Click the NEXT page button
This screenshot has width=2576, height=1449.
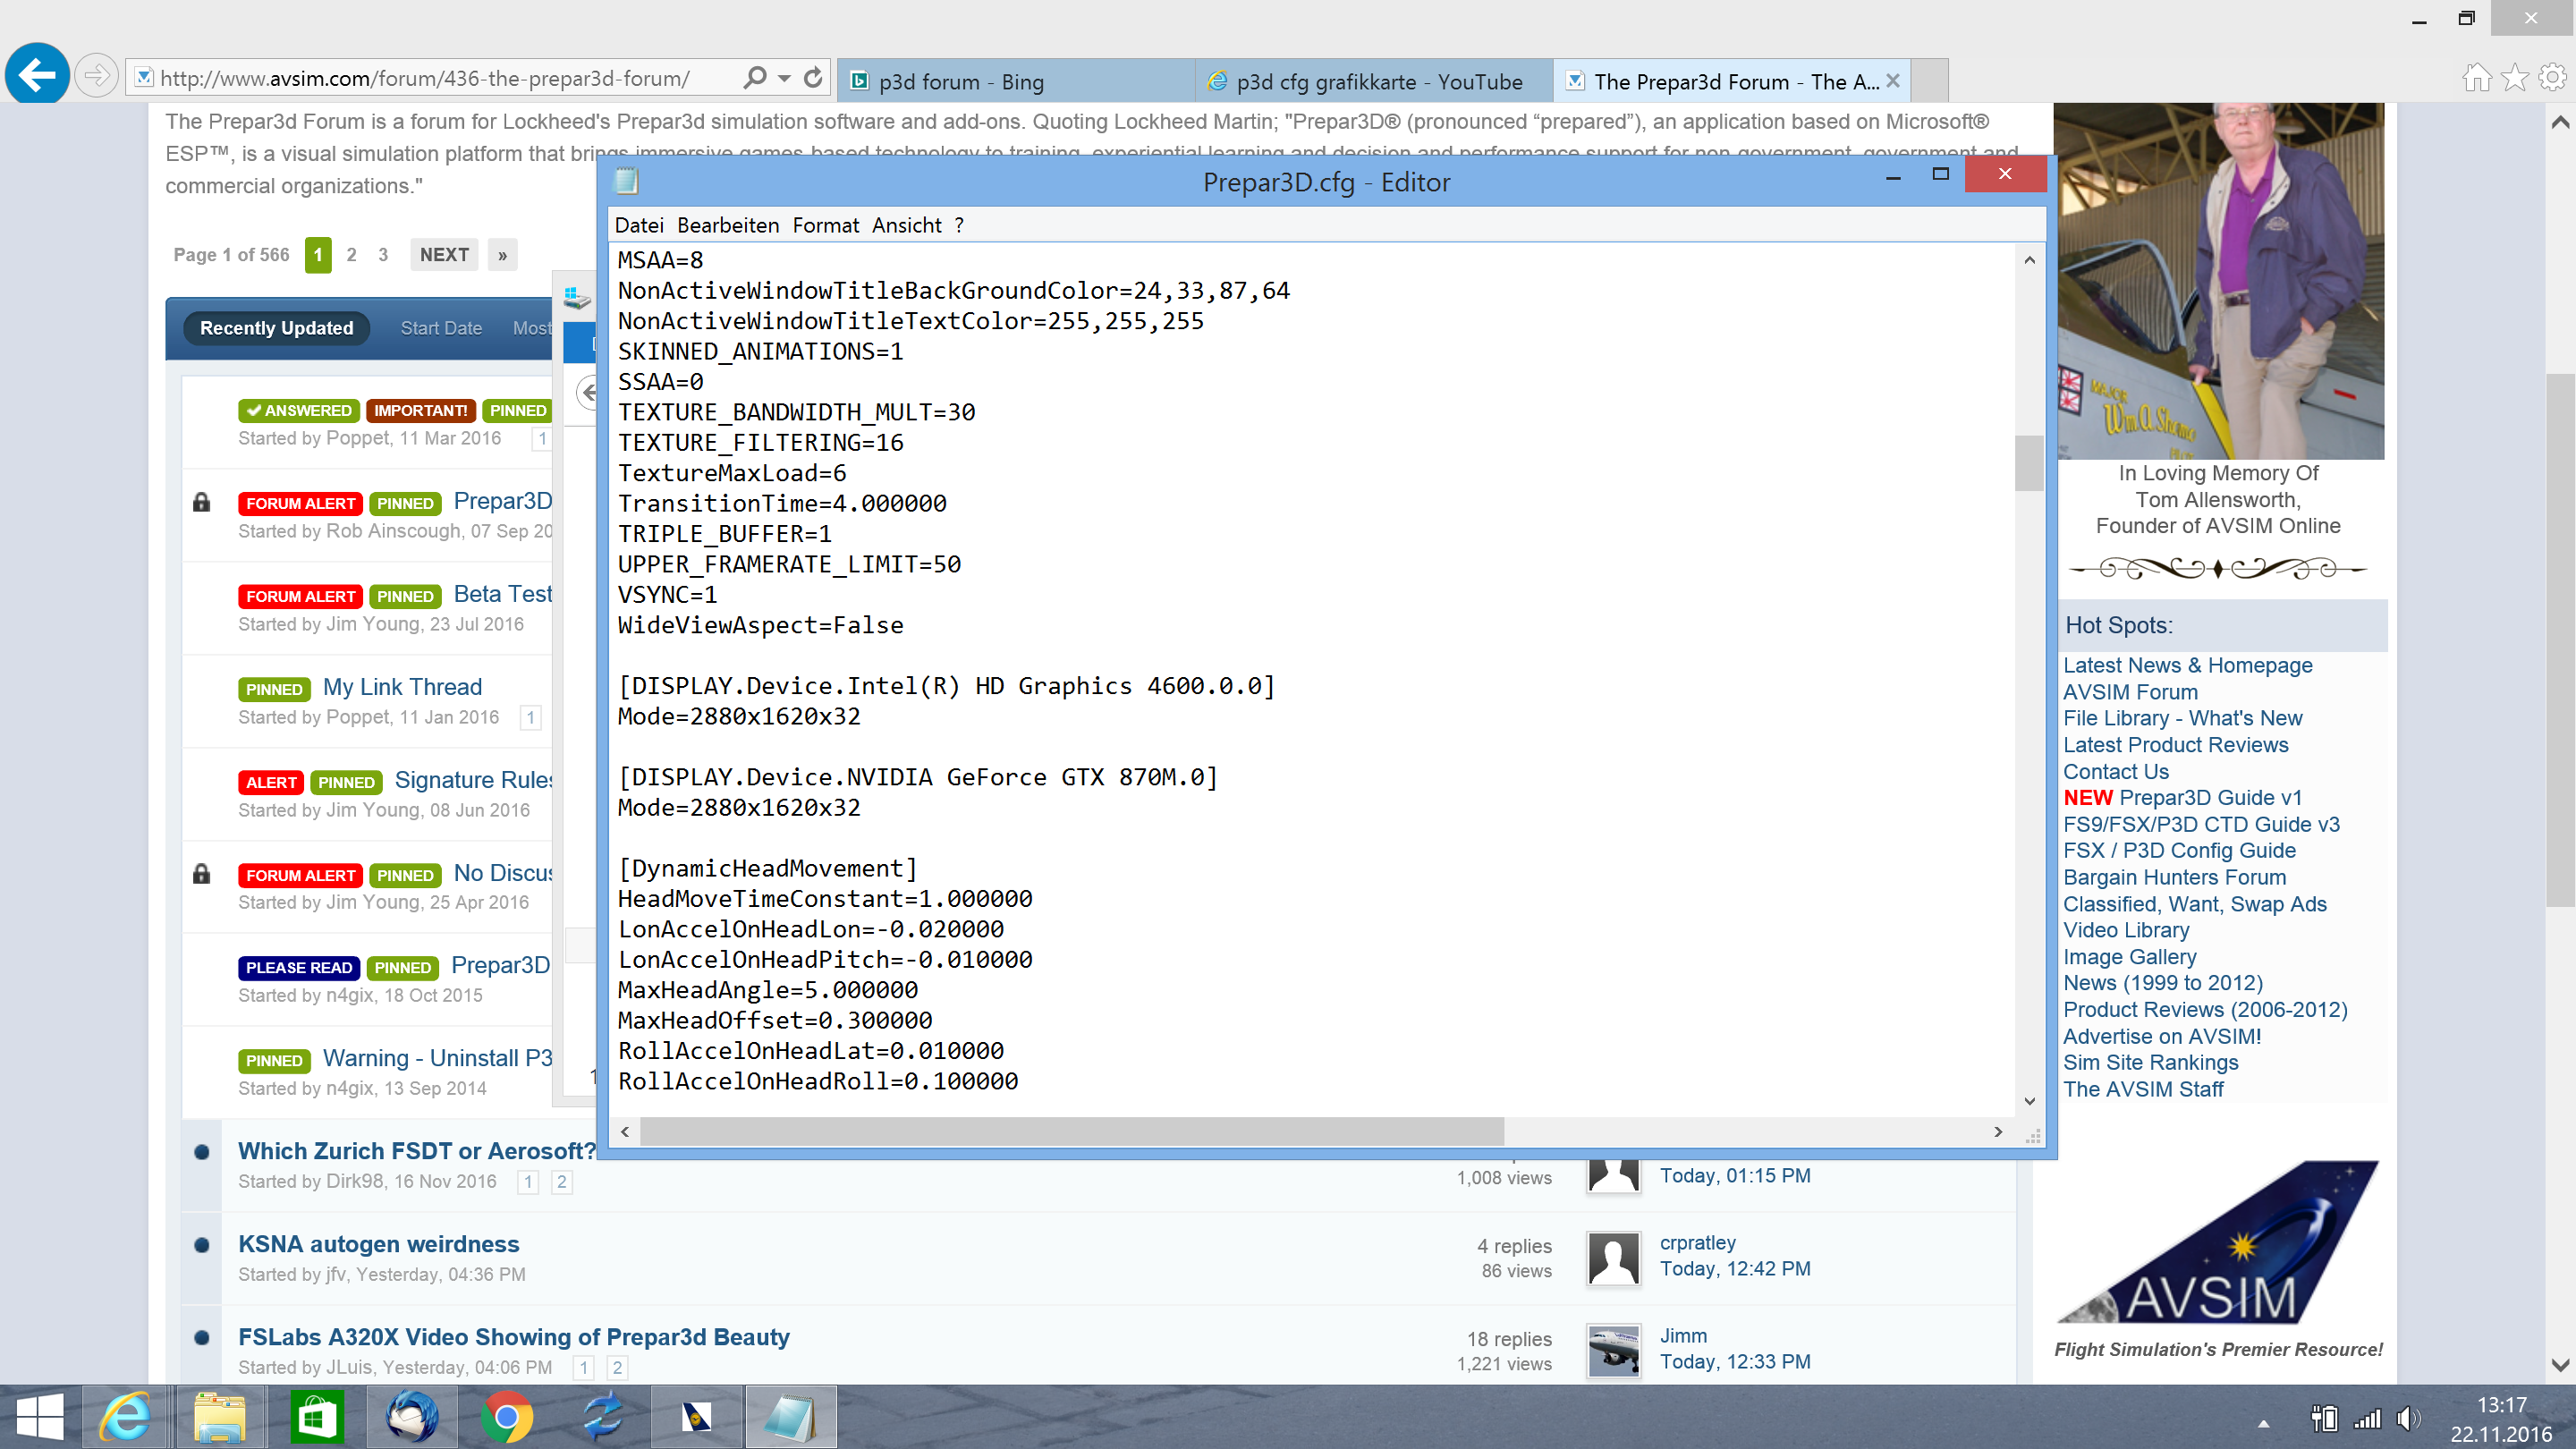444,255
